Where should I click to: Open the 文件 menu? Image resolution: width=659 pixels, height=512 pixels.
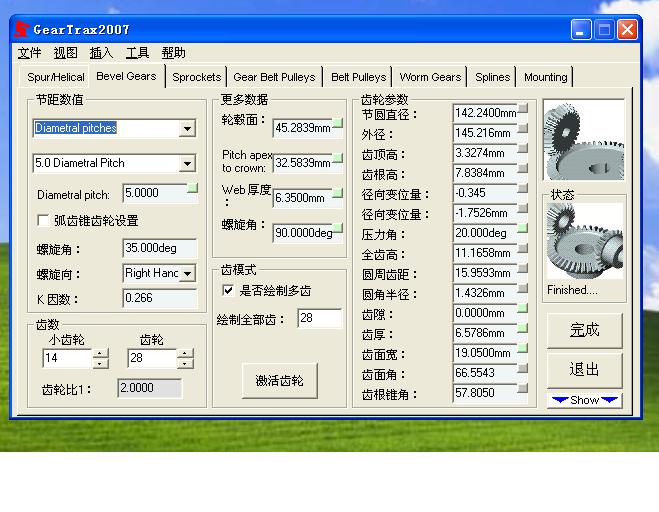[29, 53]
